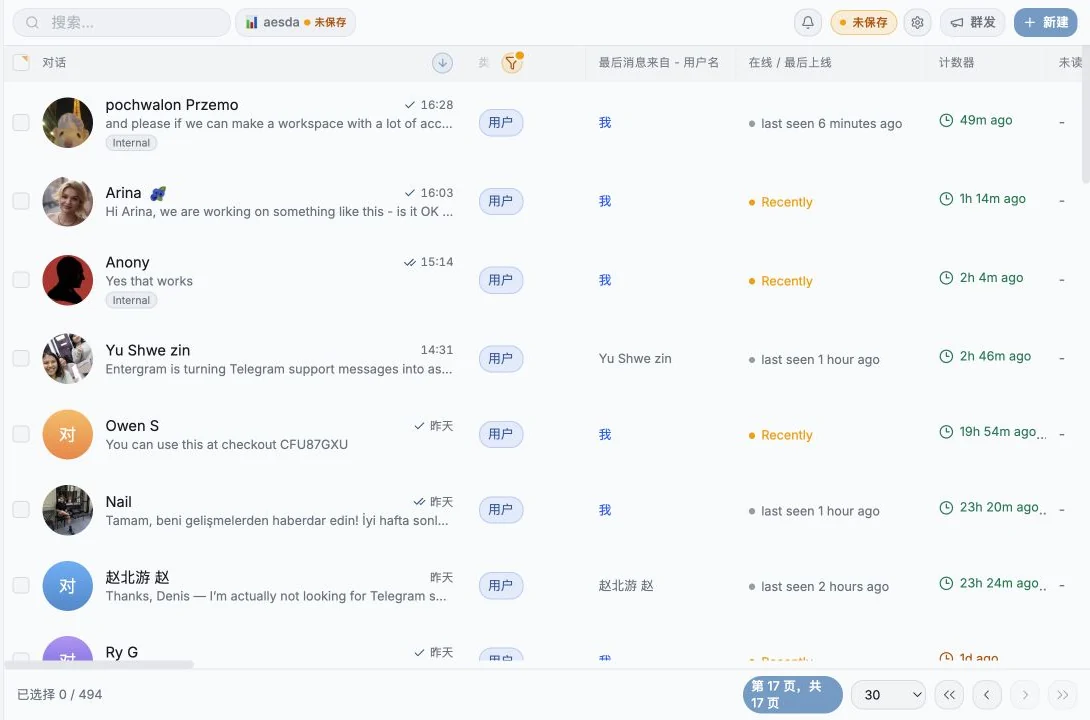Click clock icon beside 19h 54m ago
Screen dimensions: 1090x720
pos(946,432)
